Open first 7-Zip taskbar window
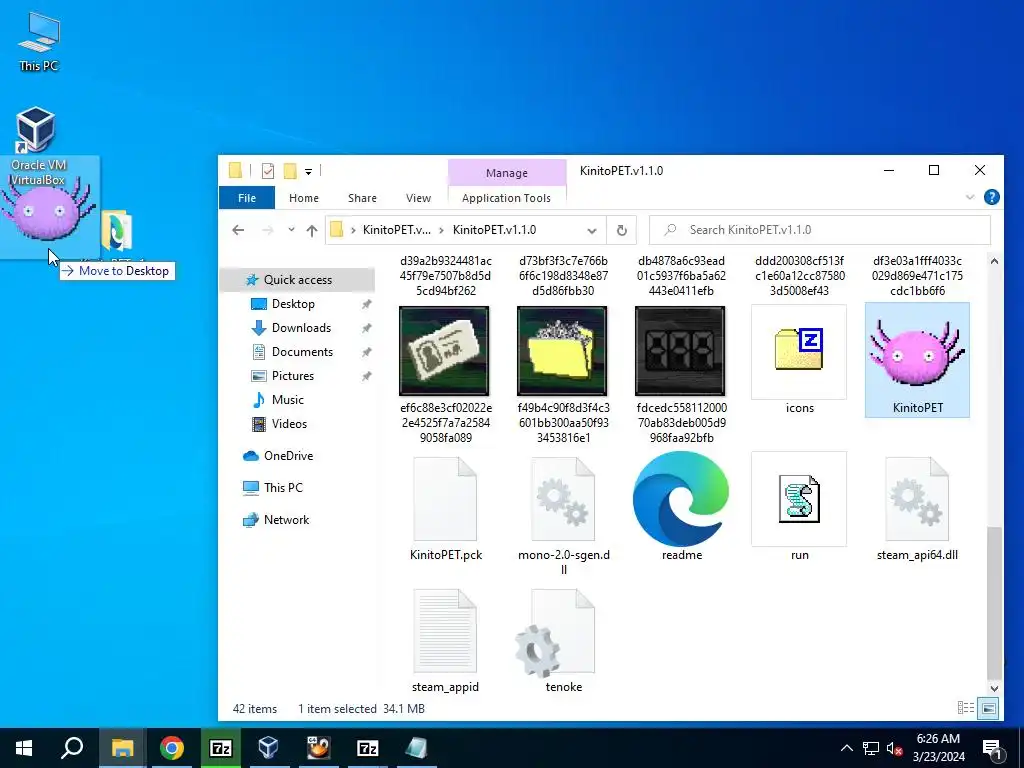Screen dimensions: 1024x768 pyautogui.click(x=220, y=748)
